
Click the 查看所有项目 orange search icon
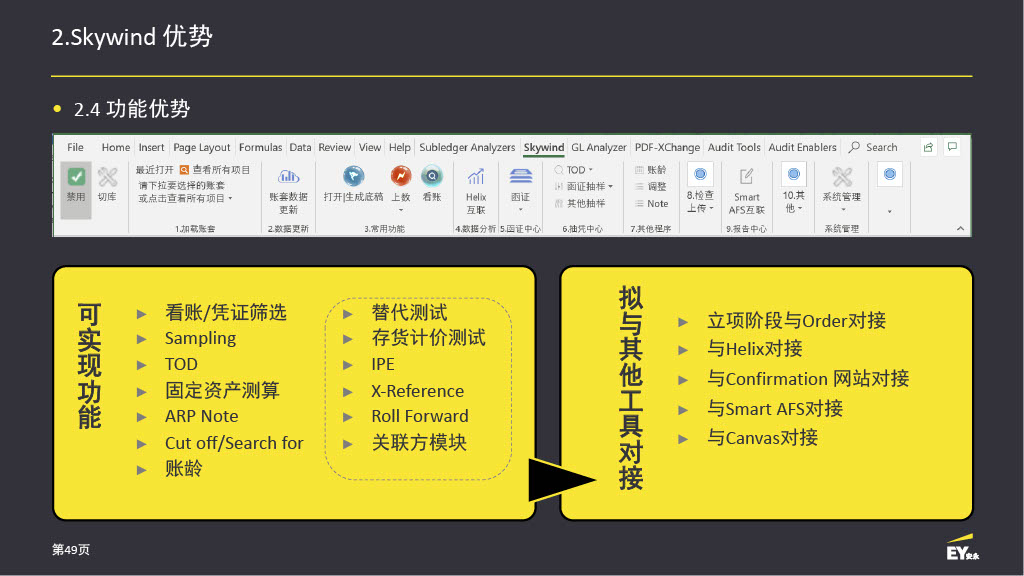(184, 170)
